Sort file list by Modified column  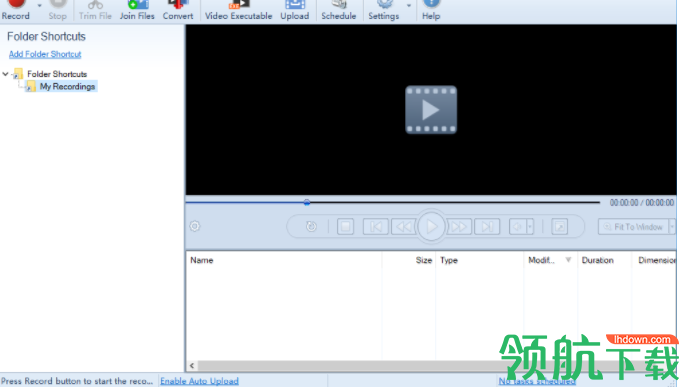[550, 260]
